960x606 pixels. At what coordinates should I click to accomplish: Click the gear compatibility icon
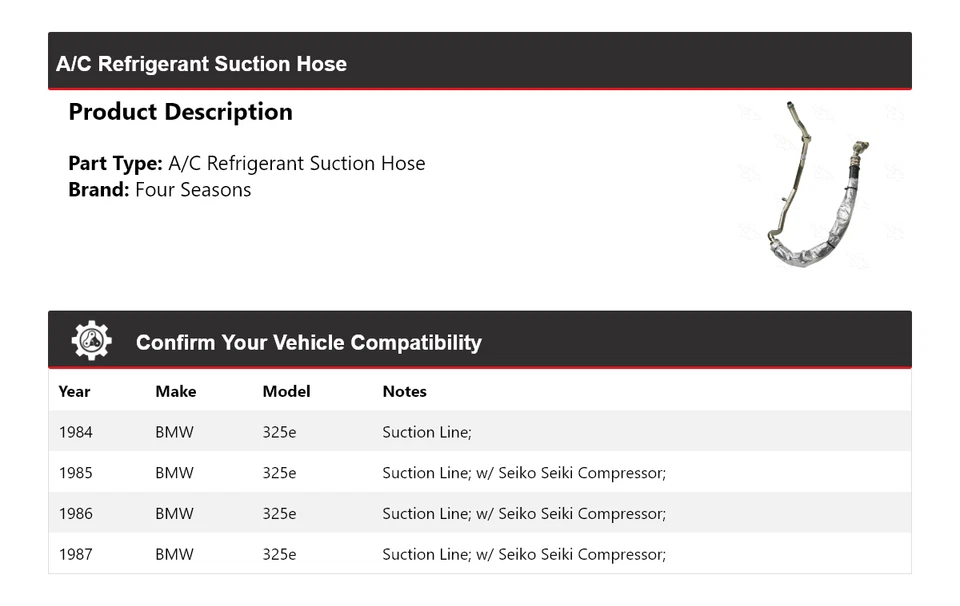pos(91,341)
